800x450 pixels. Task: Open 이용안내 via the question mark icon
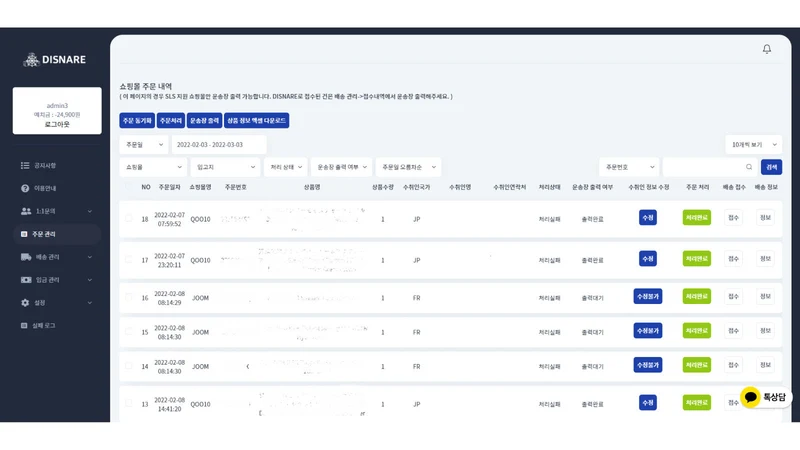(25, 188)
